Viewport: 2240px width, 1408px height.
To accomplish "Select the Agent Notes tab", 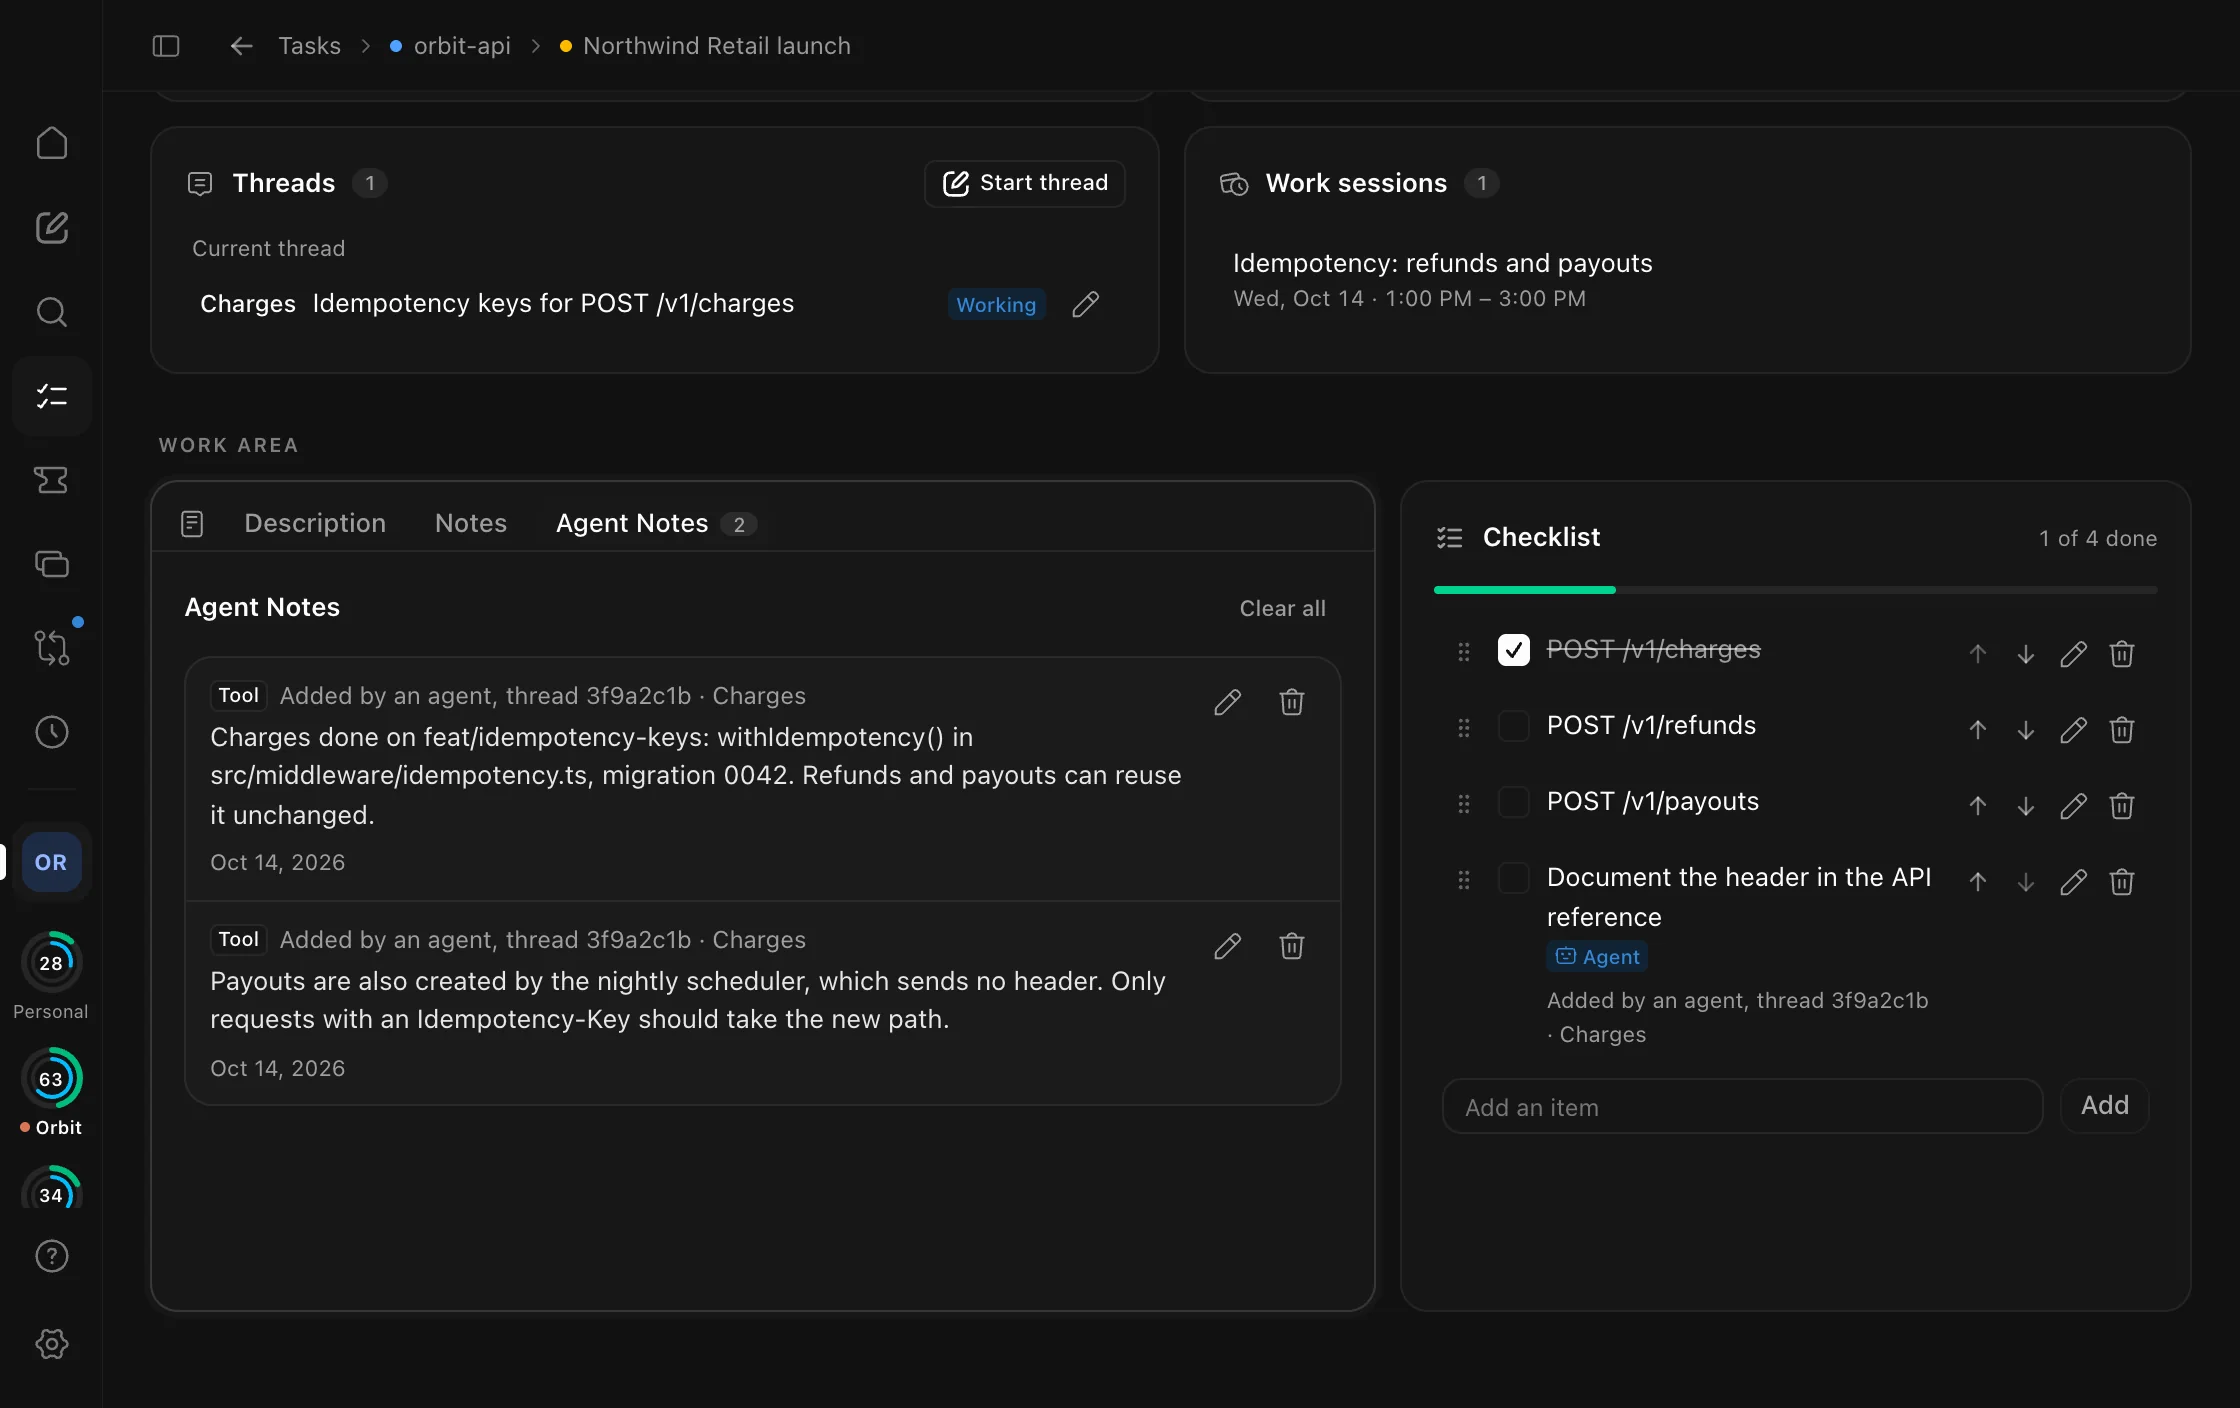I will click(x=655, y=523).
